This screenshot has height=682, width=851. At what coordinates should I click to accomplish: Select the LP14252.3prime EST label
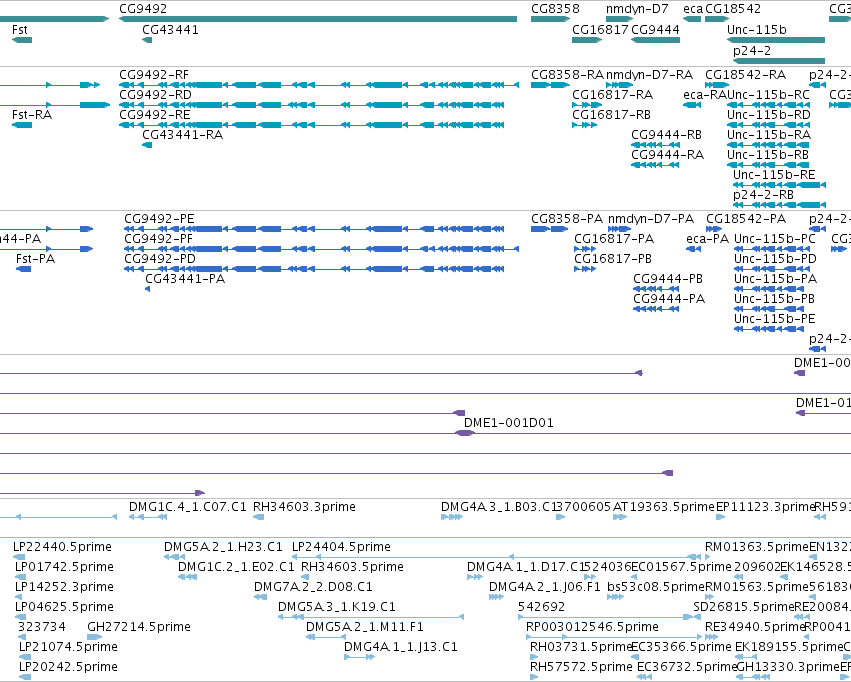tap(65, 587)
